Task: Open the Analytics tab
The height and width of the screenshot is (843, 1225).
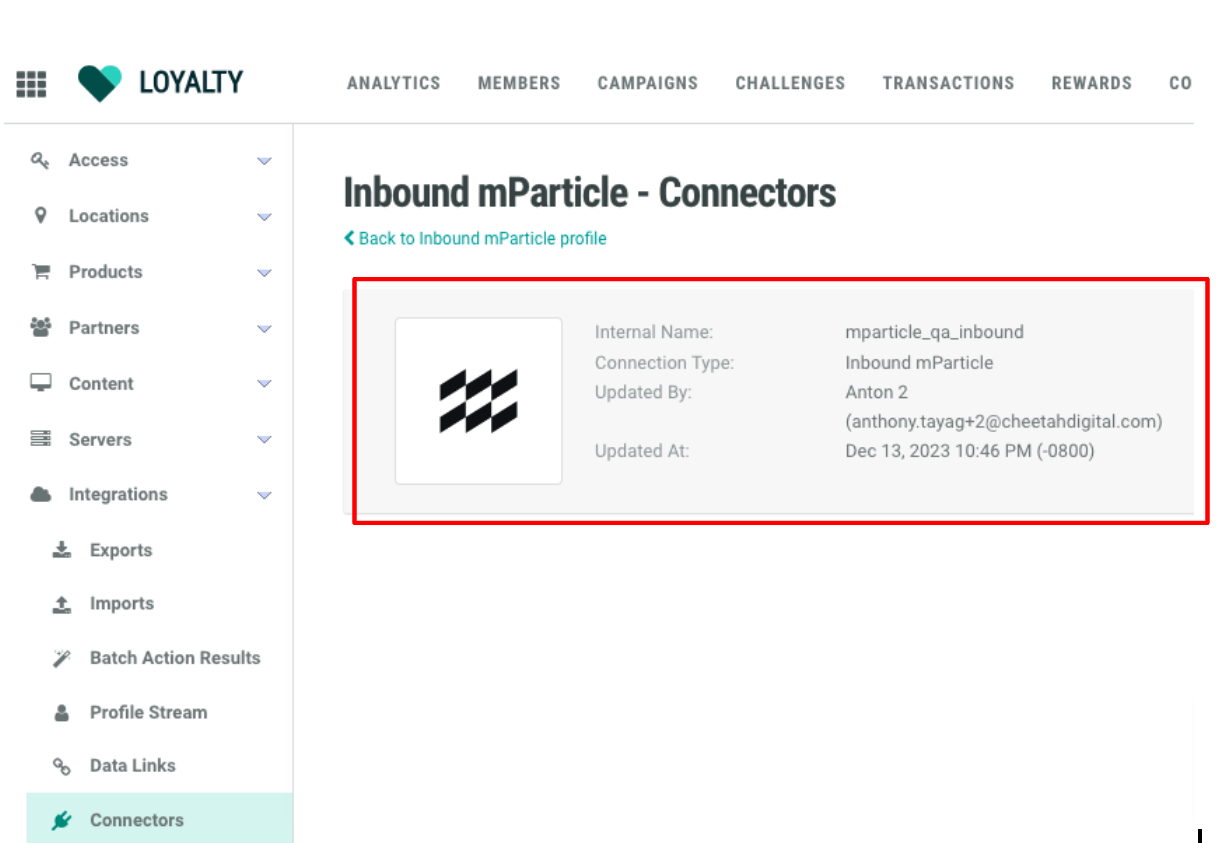Action: tap(394, 83)
